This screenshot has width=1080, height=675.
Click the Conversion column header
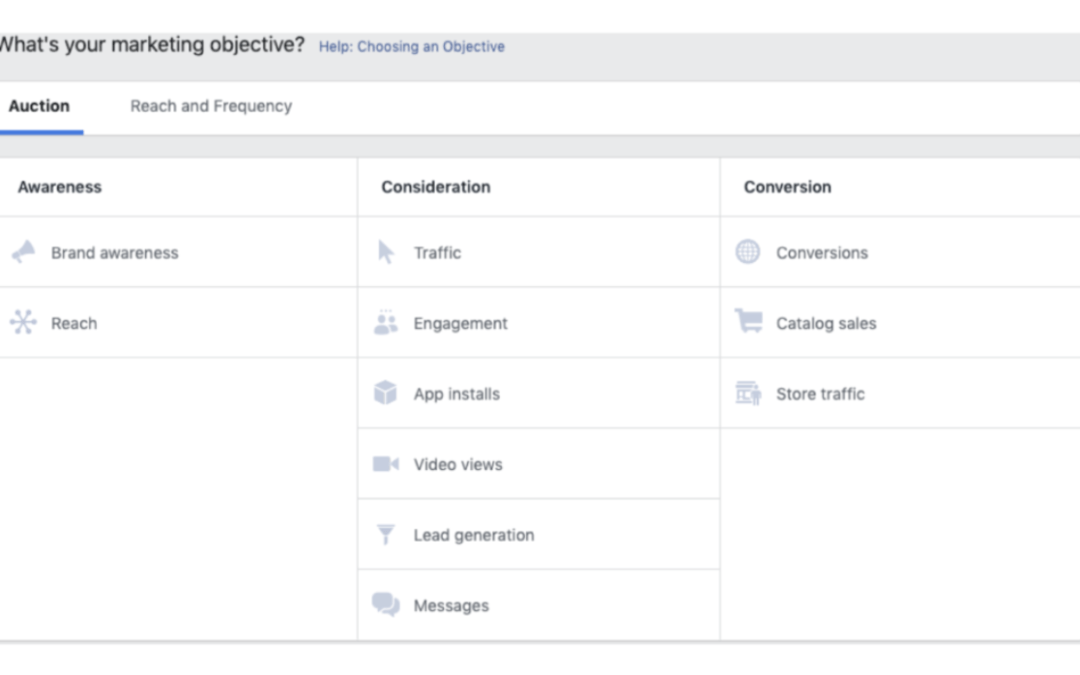[787, 187]
